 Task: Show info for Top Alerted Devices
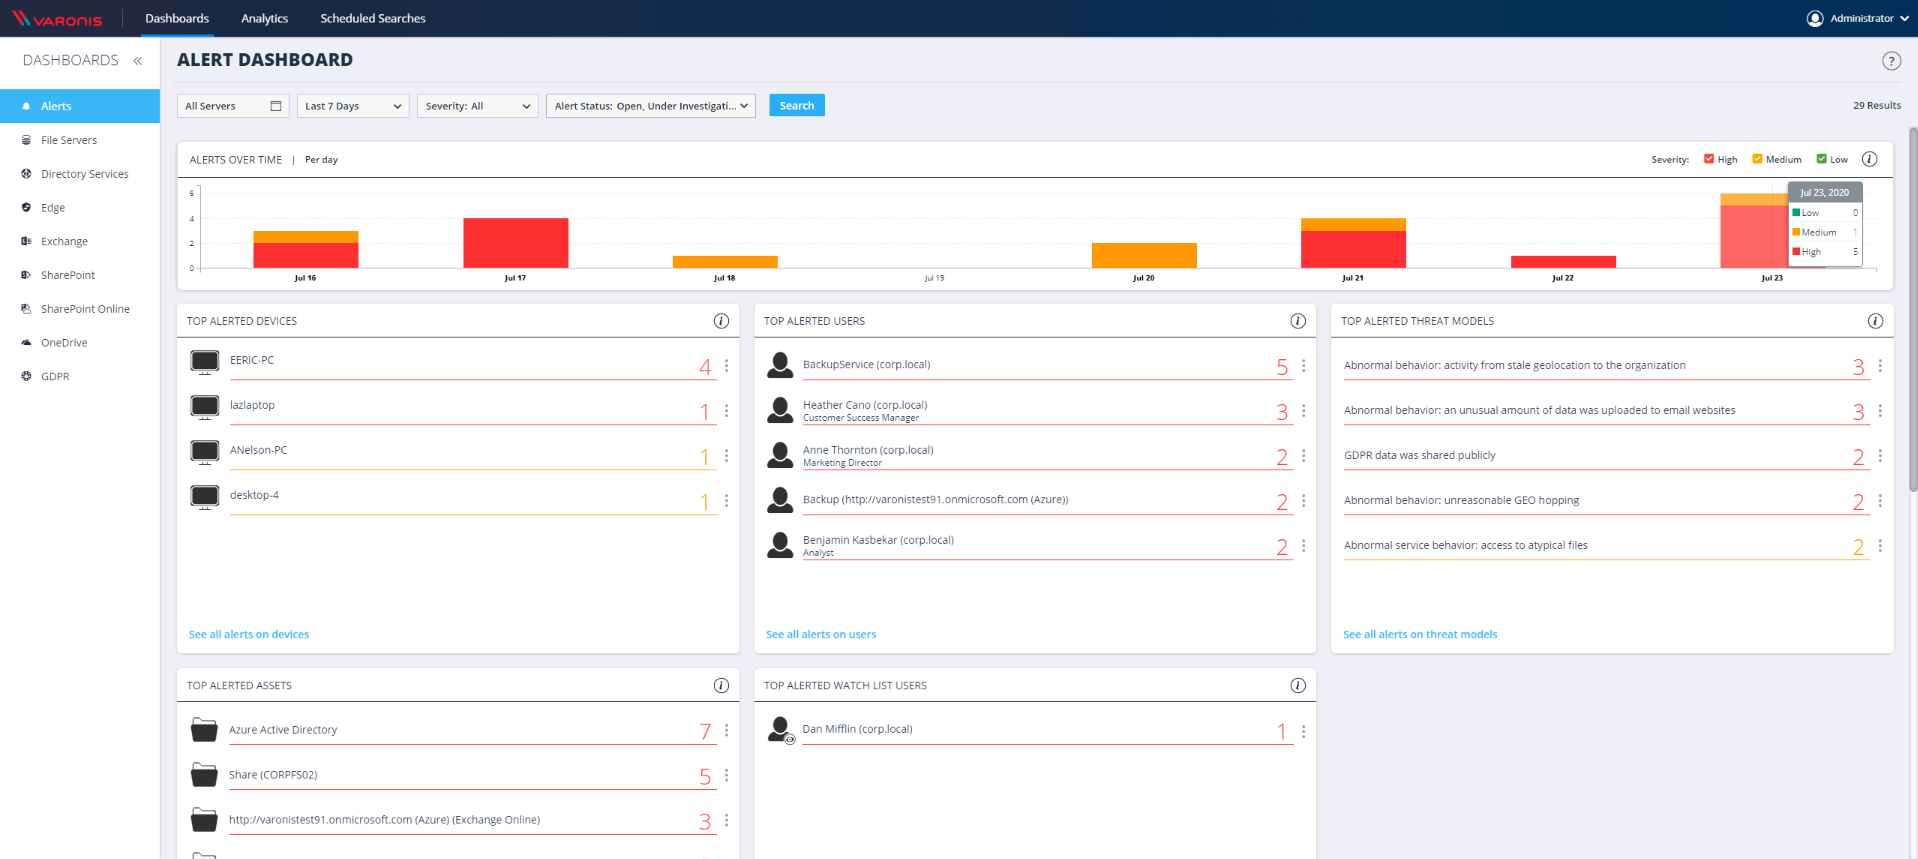(721, 321)
